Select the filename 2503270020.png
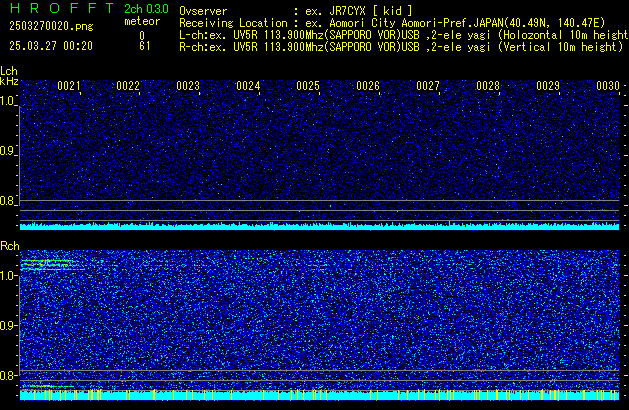Image resolution: width=629 pixels, height=410 pixels. [x=51, y=26]
